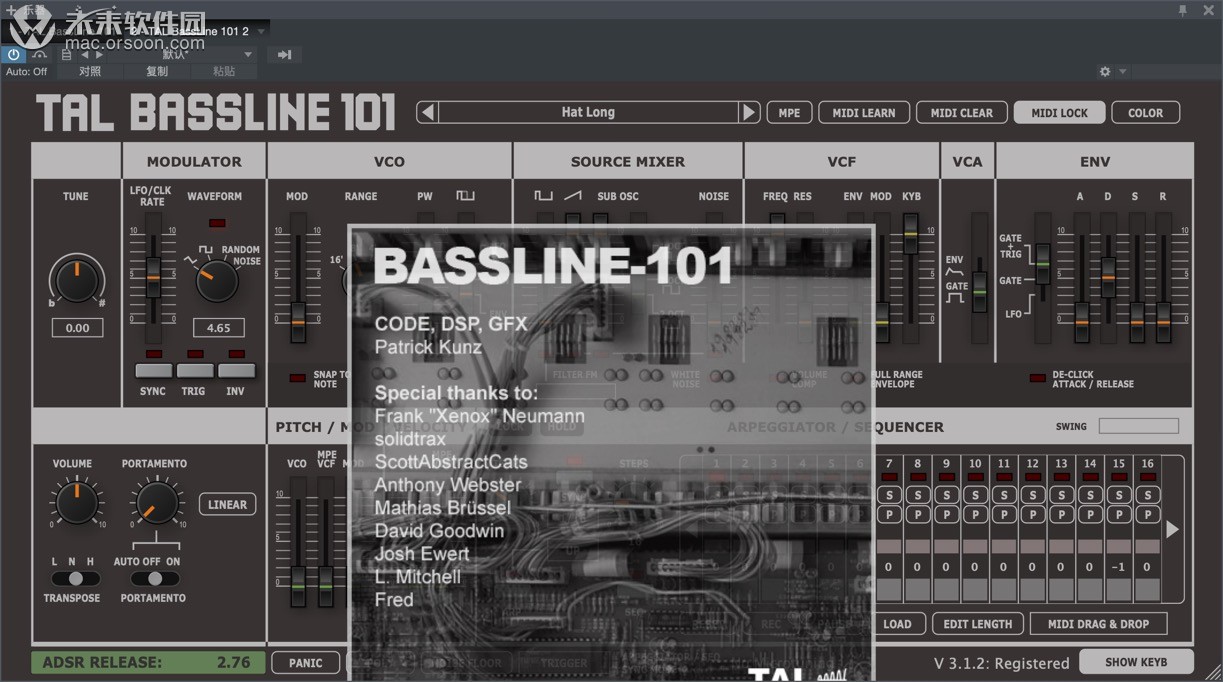1223x682 pixels.
Task: Toggle the modulator SYNC button
Action: 153,371
